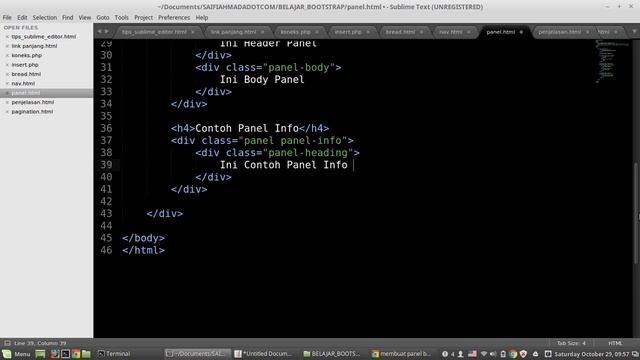
Task: Place cursor on 'Ini Body Panel' text
Action: pyautogui.click(x=262, y=80)
